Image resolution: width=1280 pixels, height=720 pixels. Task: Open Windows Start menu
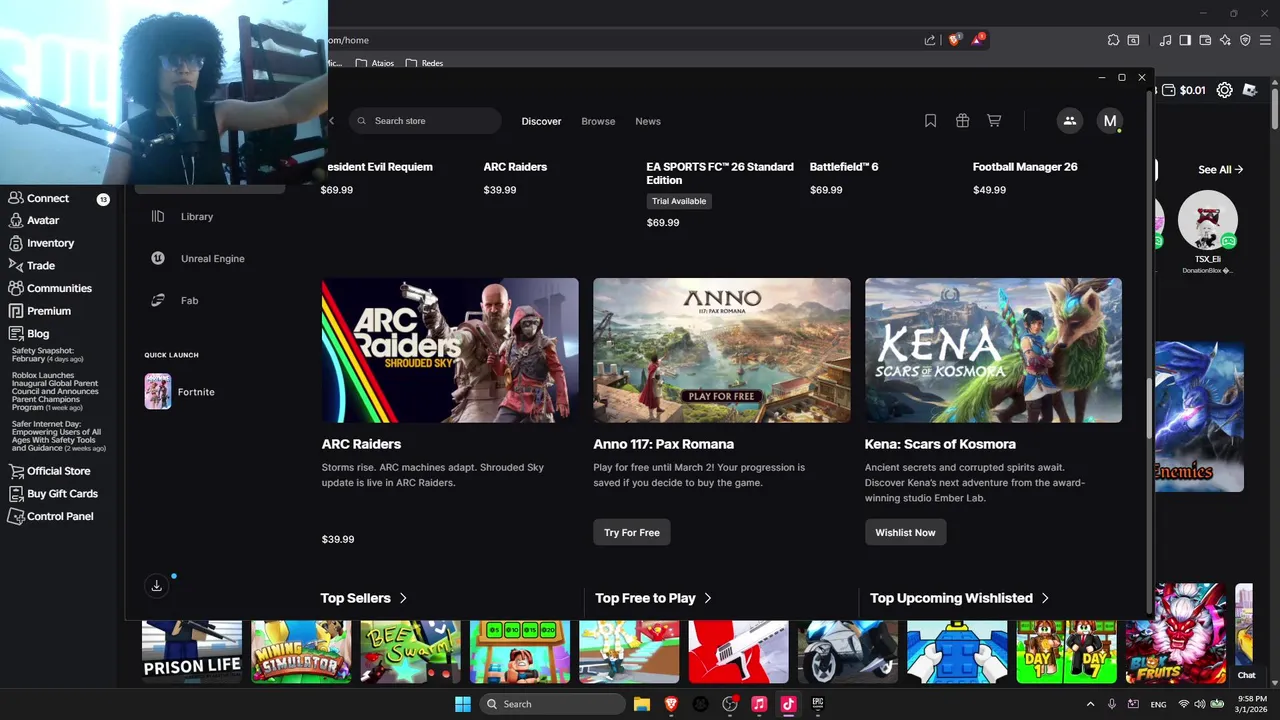[463, 704]
